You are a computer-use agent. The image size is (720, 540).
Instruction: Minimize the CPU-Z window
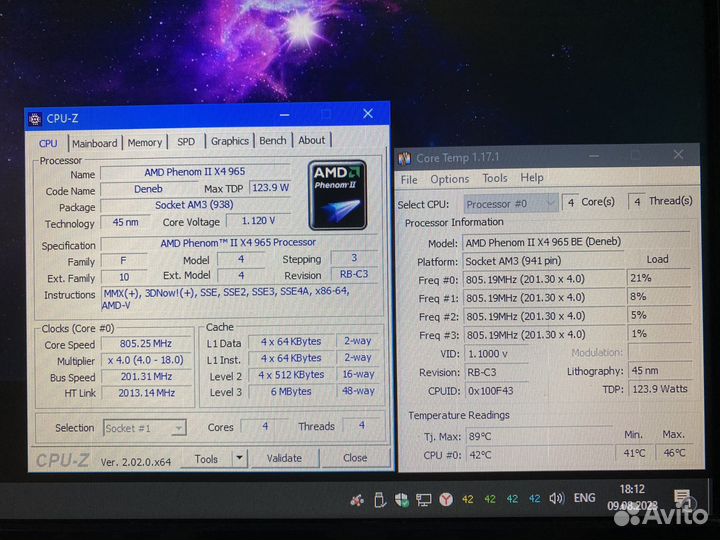tap(285, 115)
